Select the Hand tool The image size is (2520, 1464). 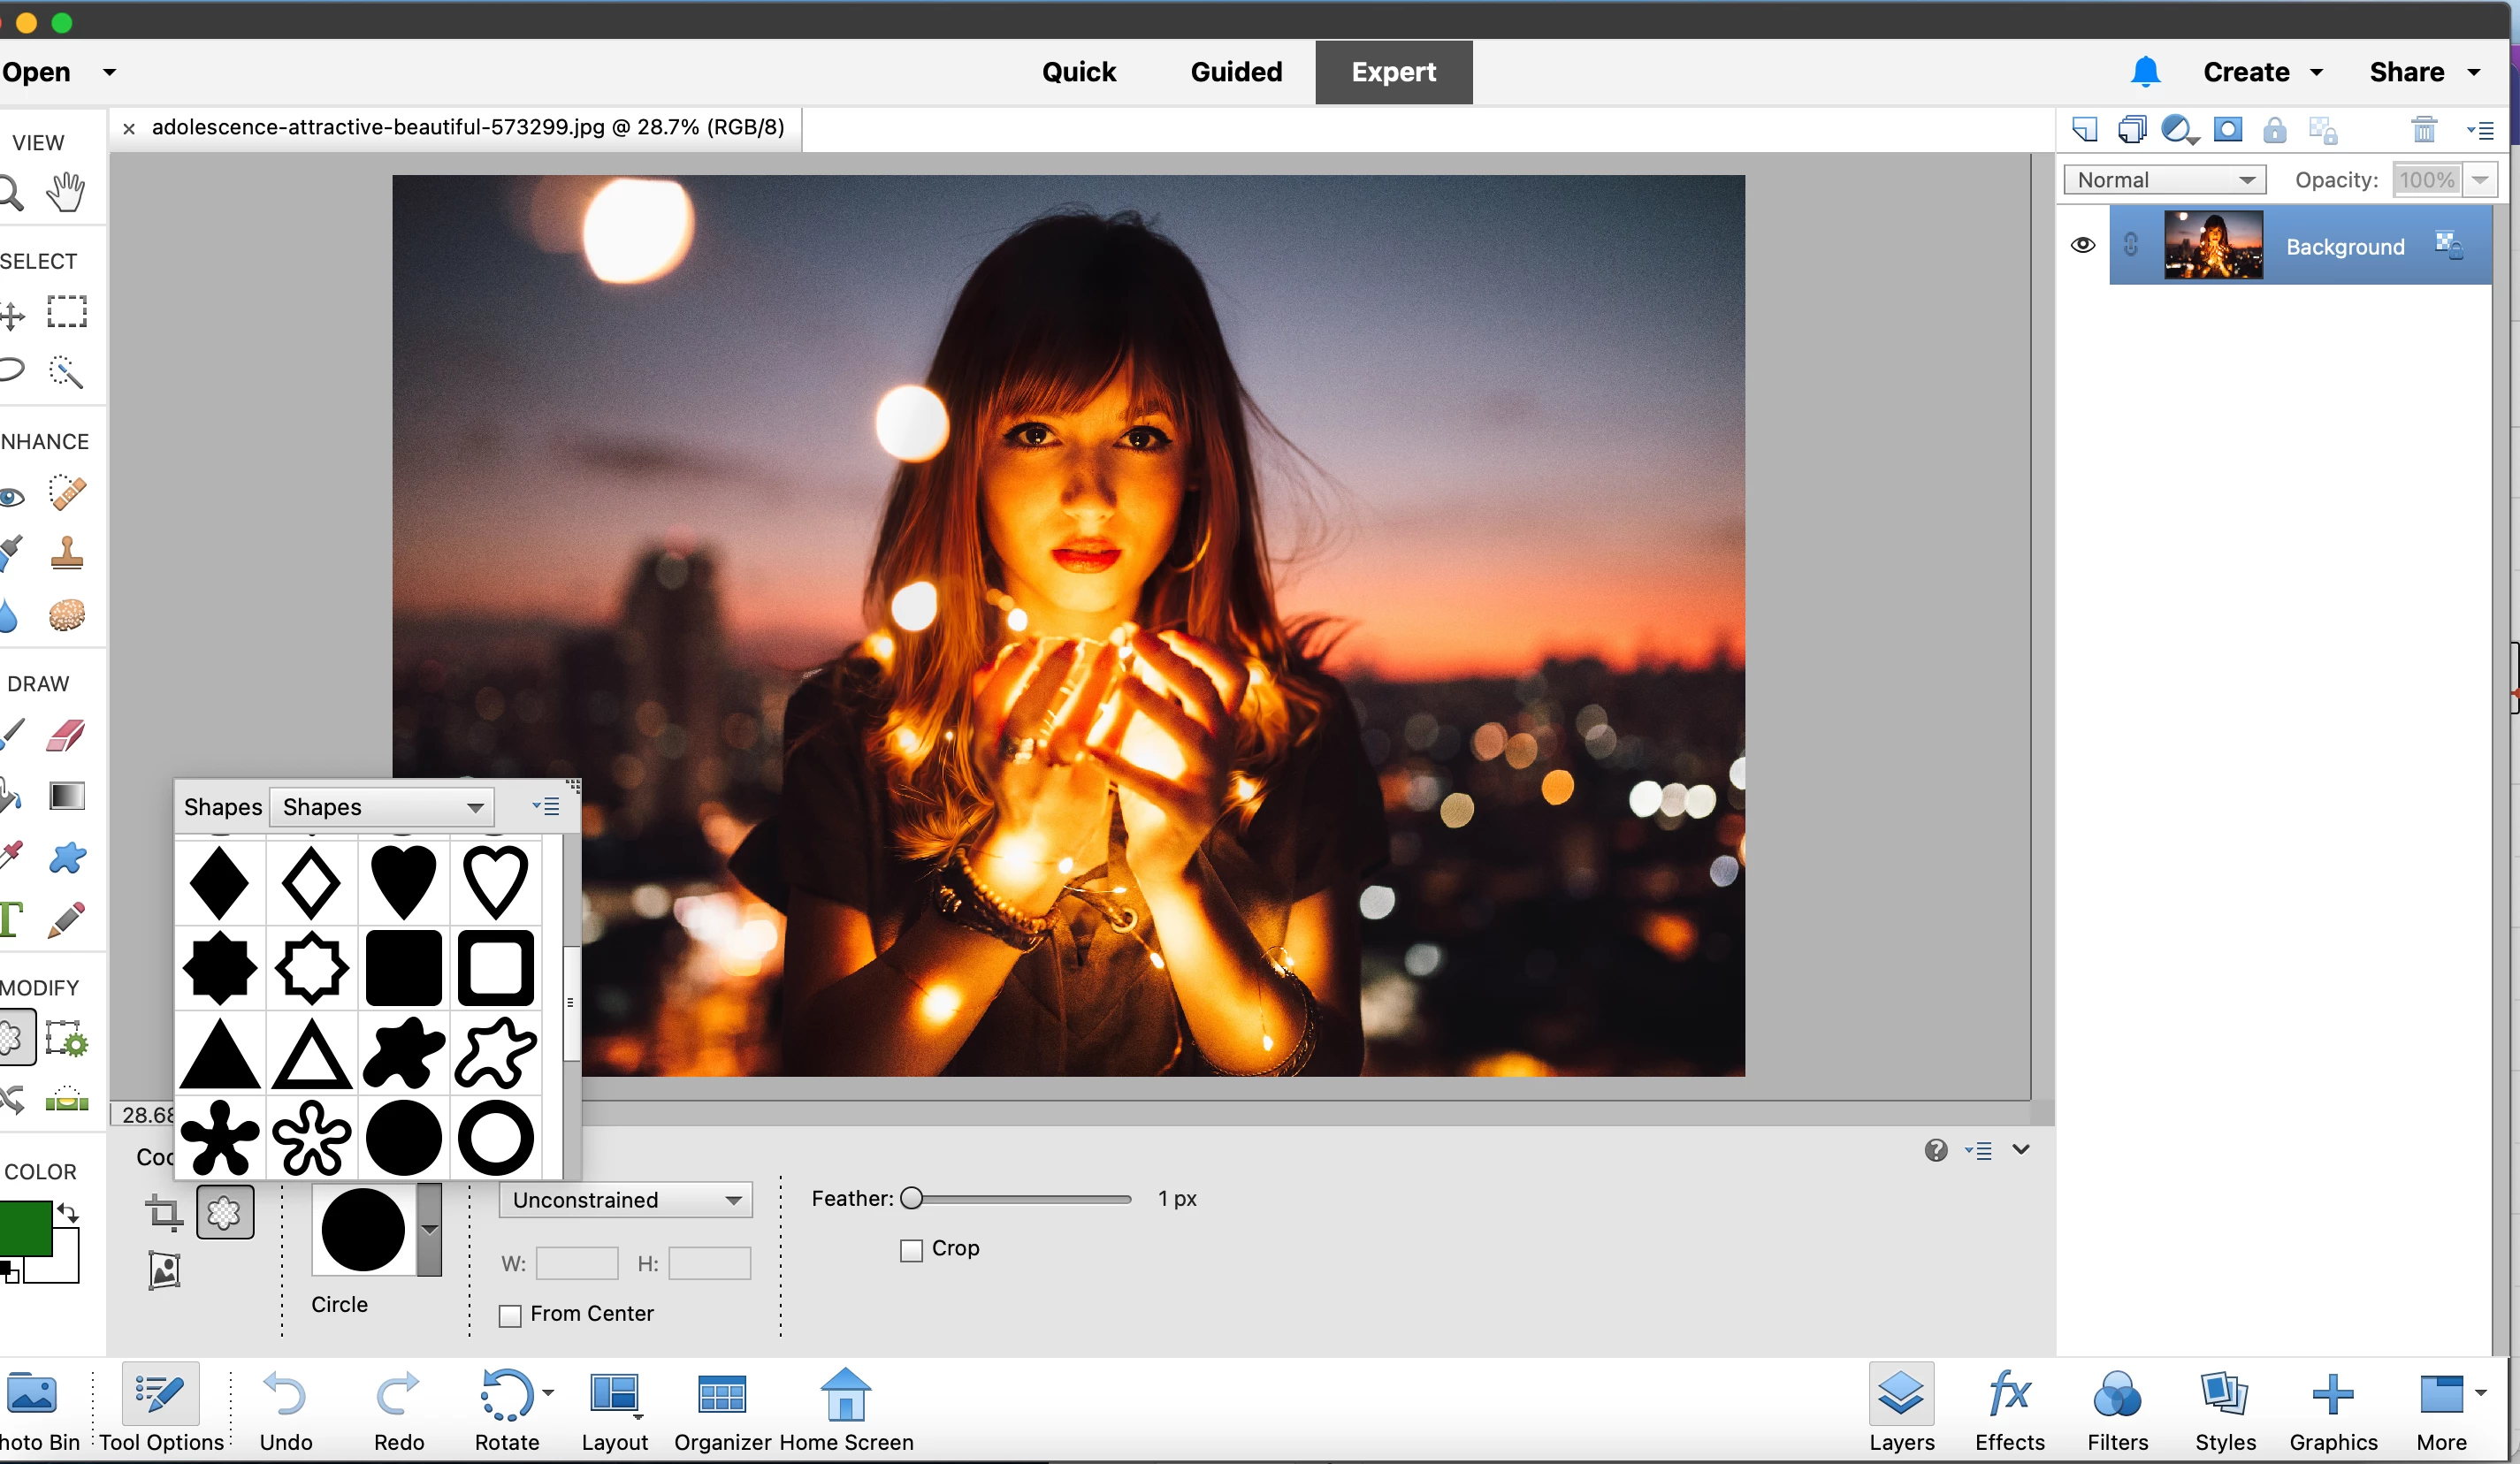point(66,191)
